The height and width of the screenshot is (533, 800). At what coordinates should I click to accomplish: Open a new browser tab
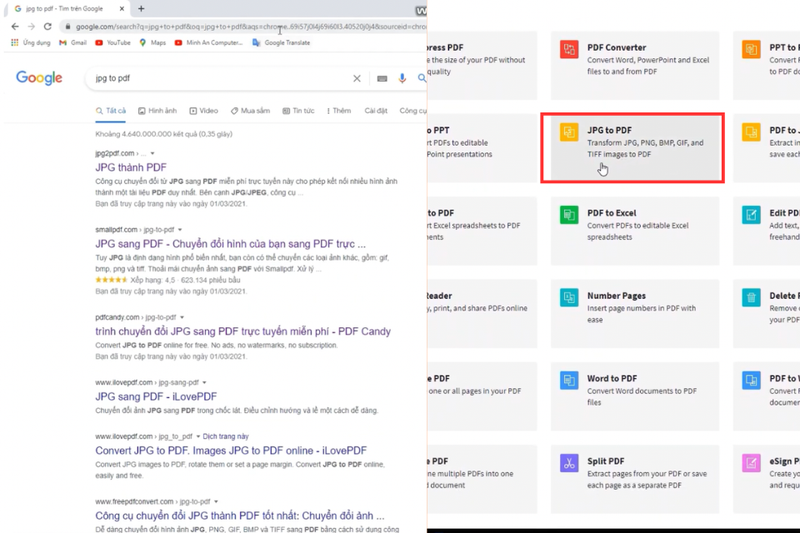coord(141,9)
